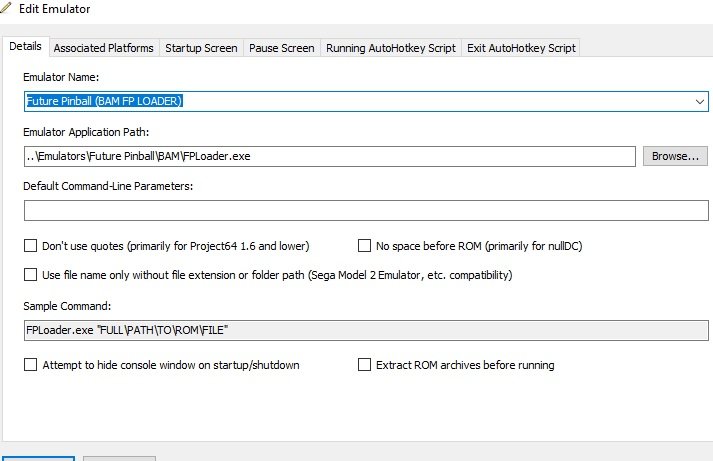Click the Sample Command: label

point(67,306)
